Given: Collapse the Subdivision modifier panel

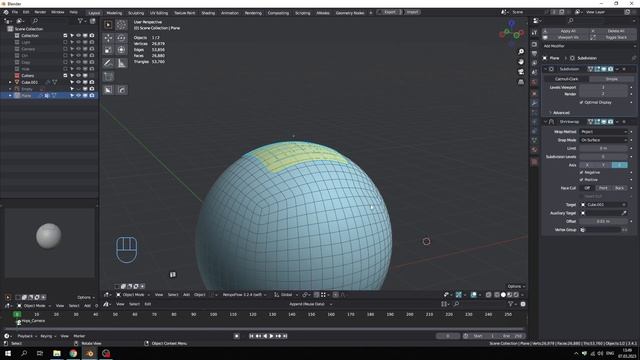Looking at the screenshot, I should coord(546,69).
